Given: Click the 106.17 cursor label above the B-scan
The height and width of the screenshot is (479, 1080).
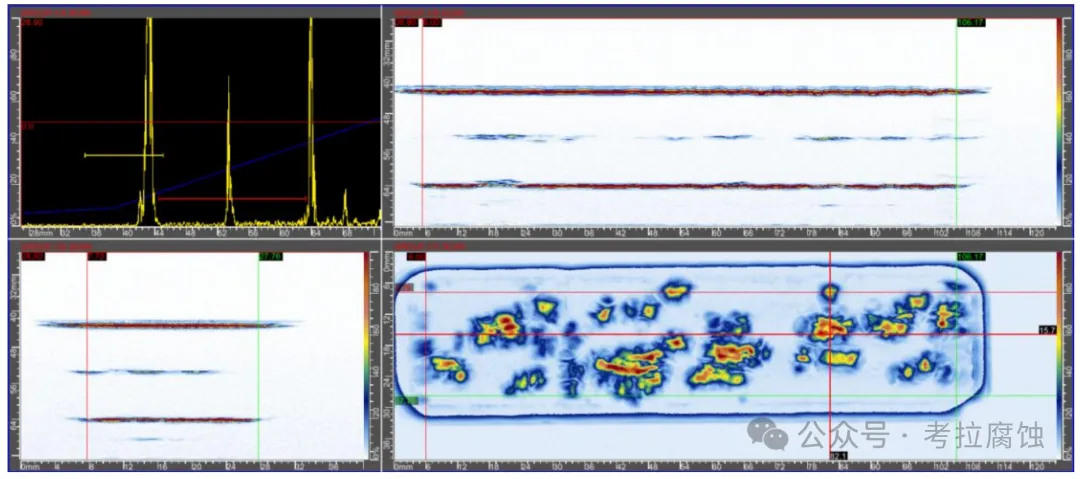Looking at the screenshot, I should click(970, 22).
